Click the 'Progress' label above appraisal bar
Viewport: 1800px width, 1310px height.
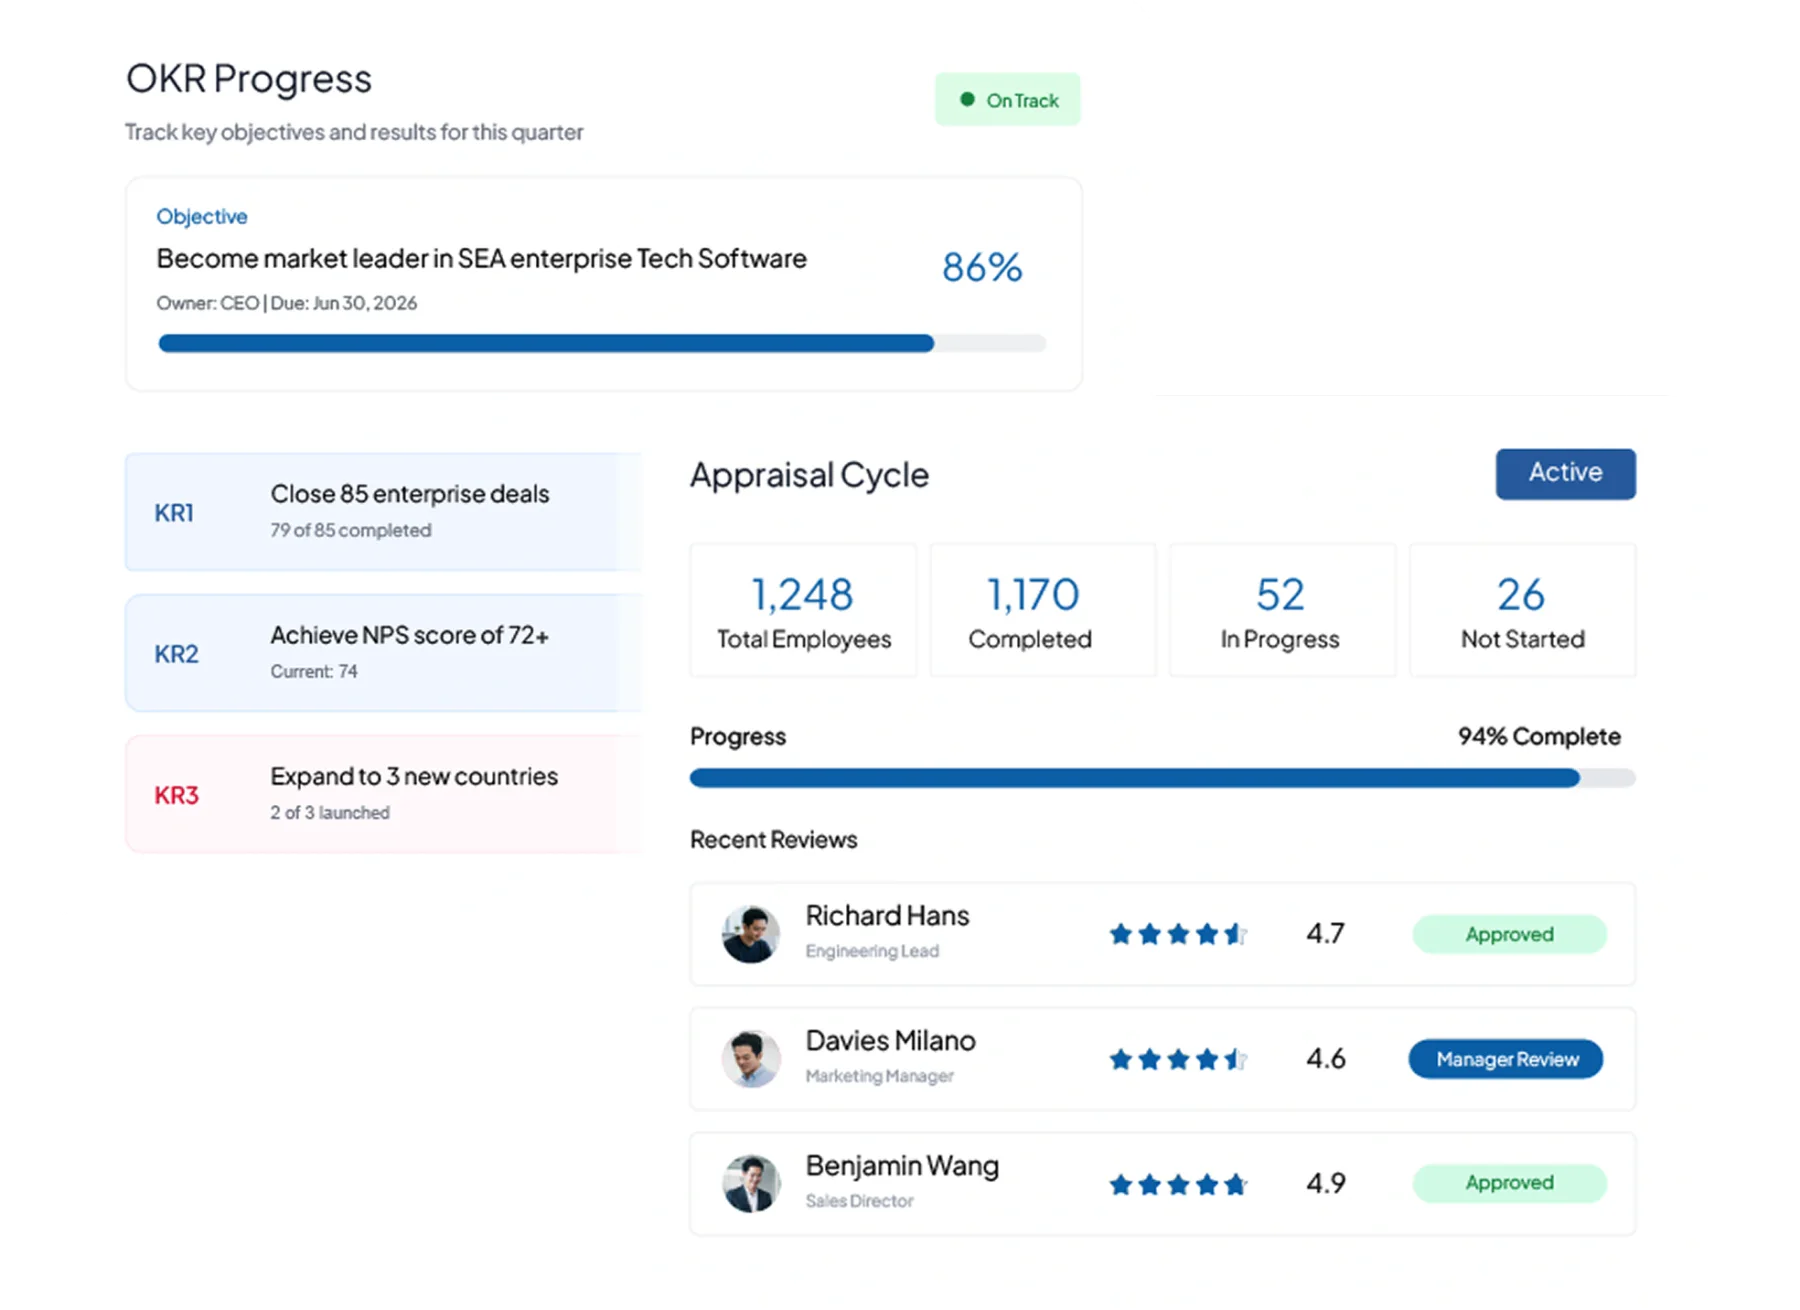[x=738, y=737]
